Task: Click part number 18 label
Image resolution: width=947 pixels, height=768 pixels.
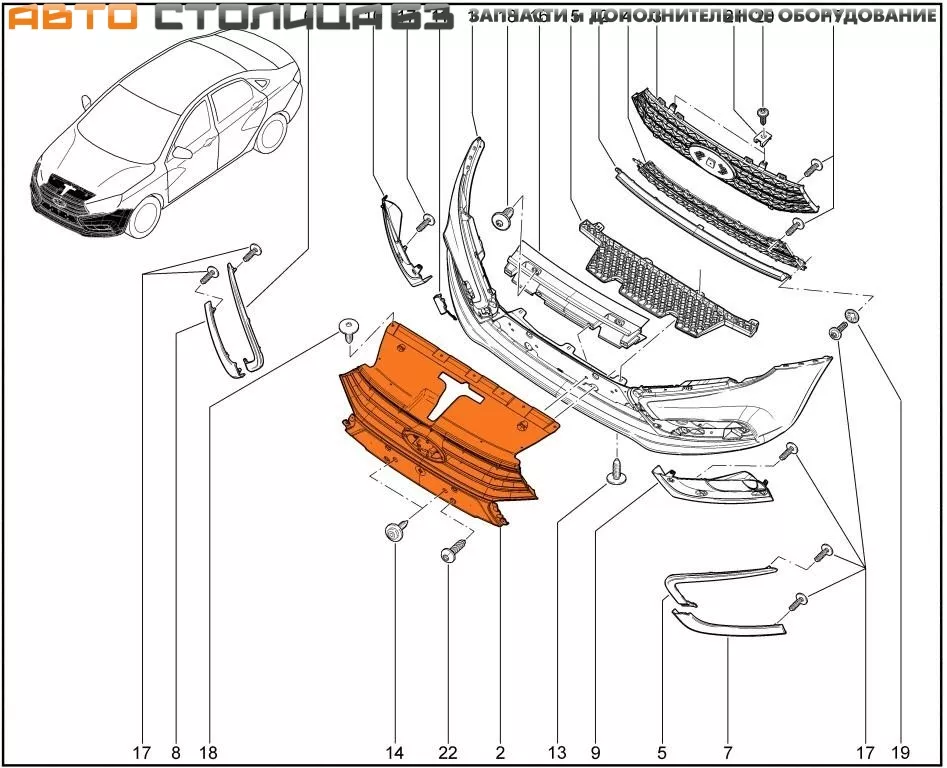Action: (x=210, y=752)
